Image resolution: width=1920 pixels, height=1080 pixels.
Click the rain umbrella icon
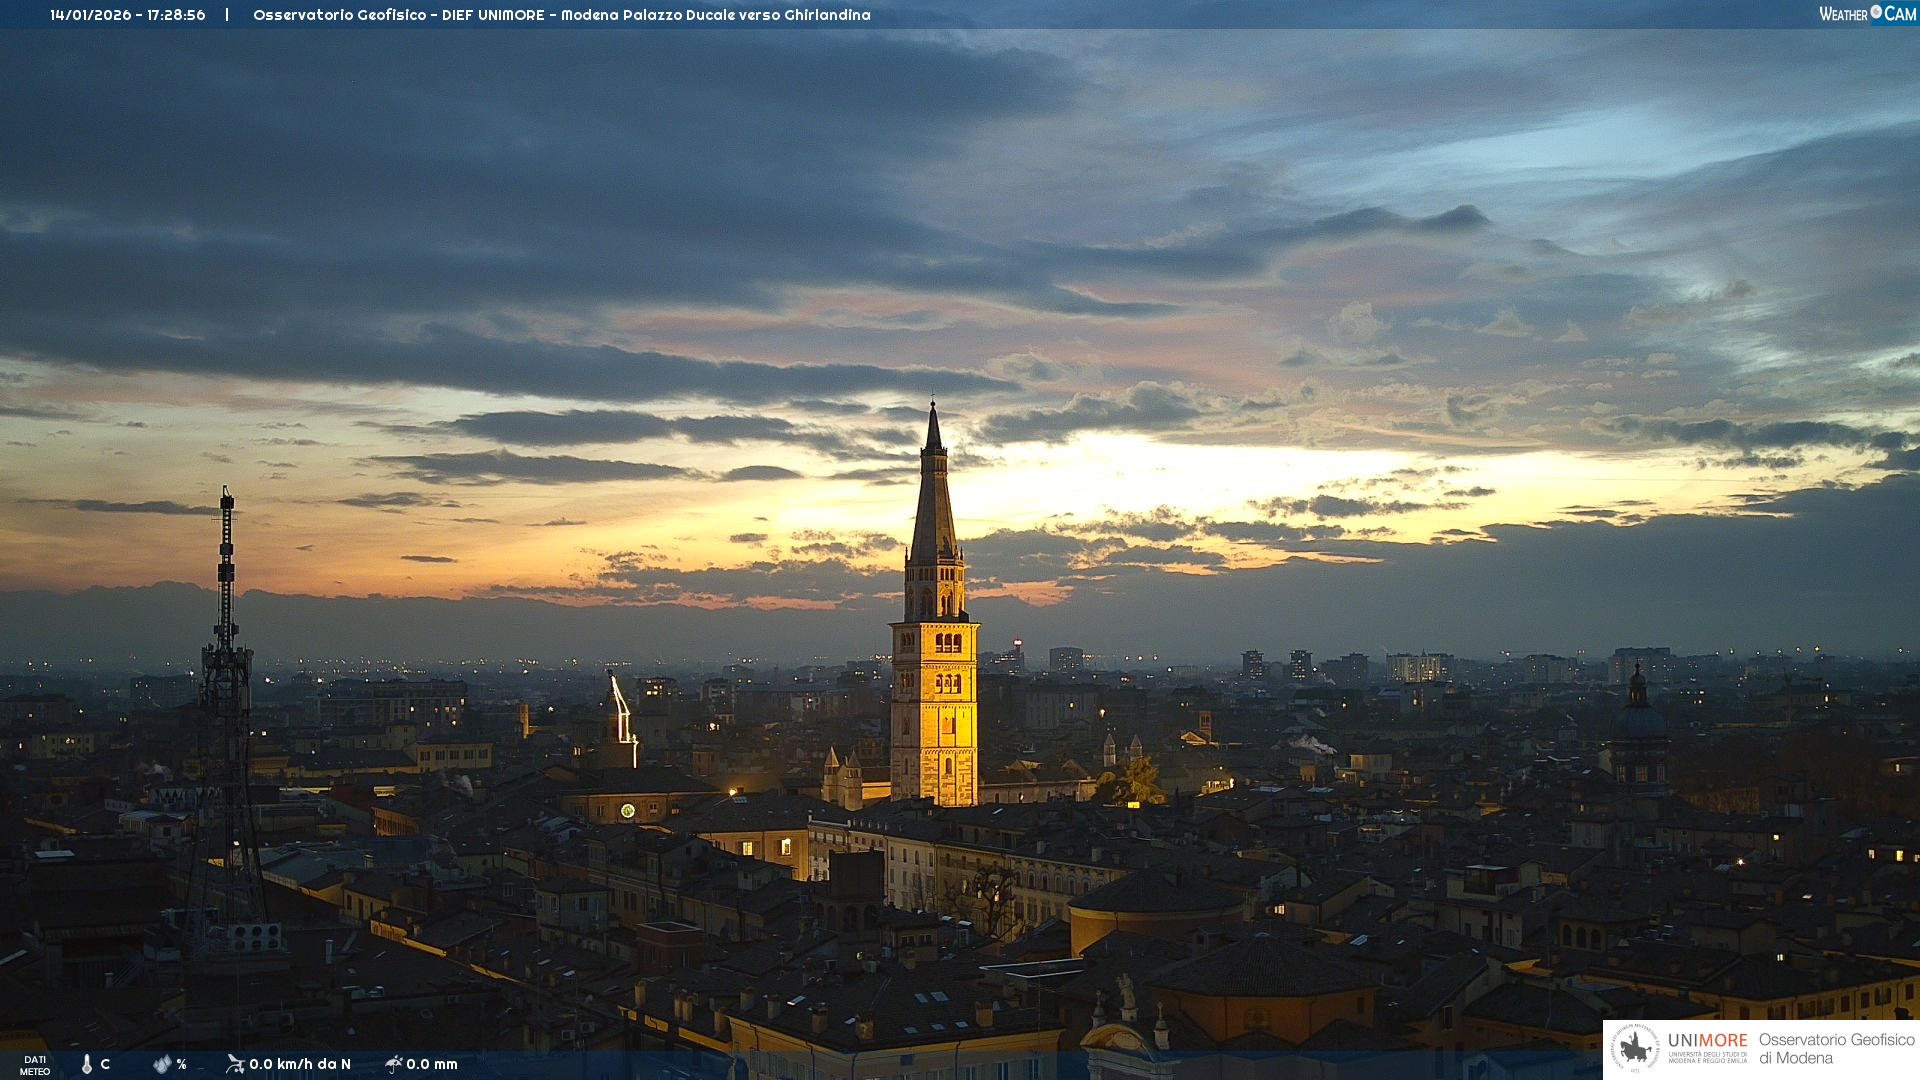point(394,1064)
